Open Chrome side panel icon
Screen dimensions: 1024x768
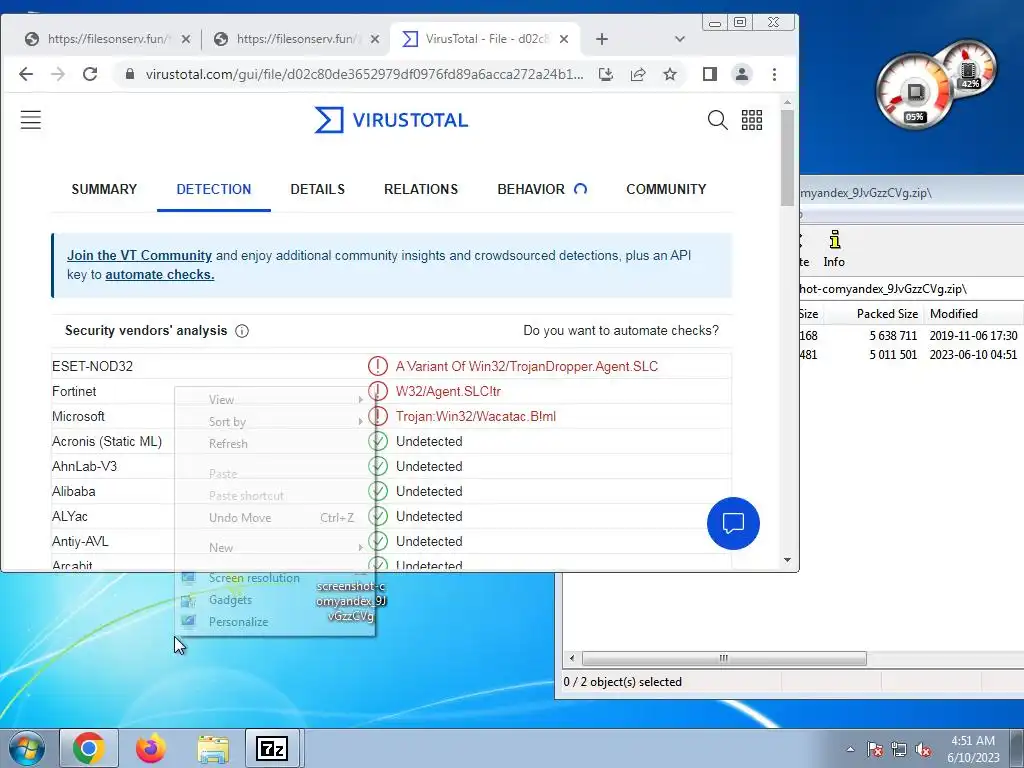point(710,74)
